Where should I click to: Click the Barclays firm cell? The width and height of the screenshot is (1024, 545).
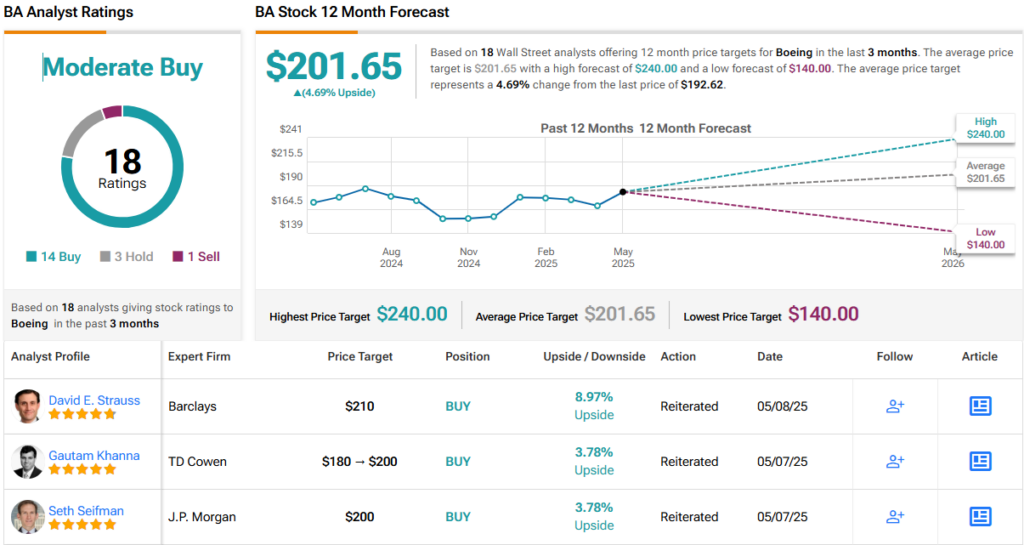[x=192, y=406]
